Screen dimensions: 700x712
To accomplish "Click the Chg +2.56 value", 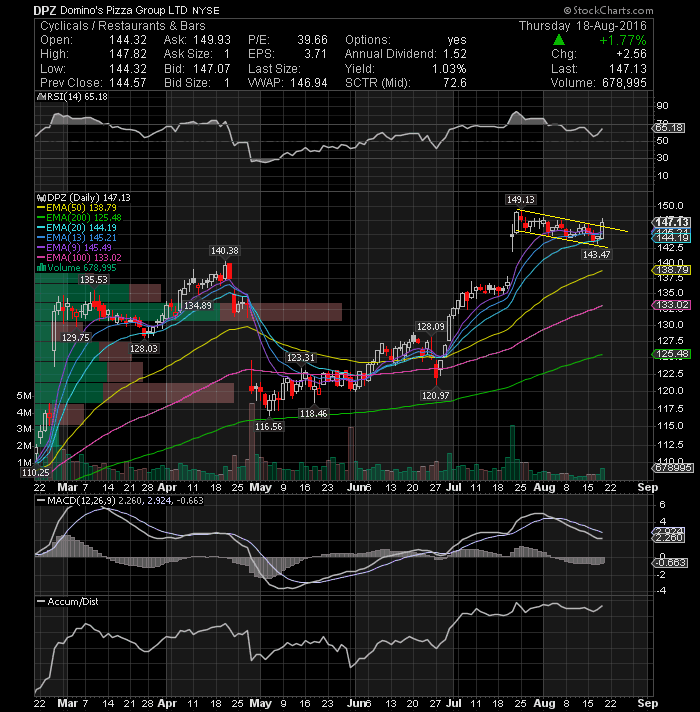I will click(631, 54).
